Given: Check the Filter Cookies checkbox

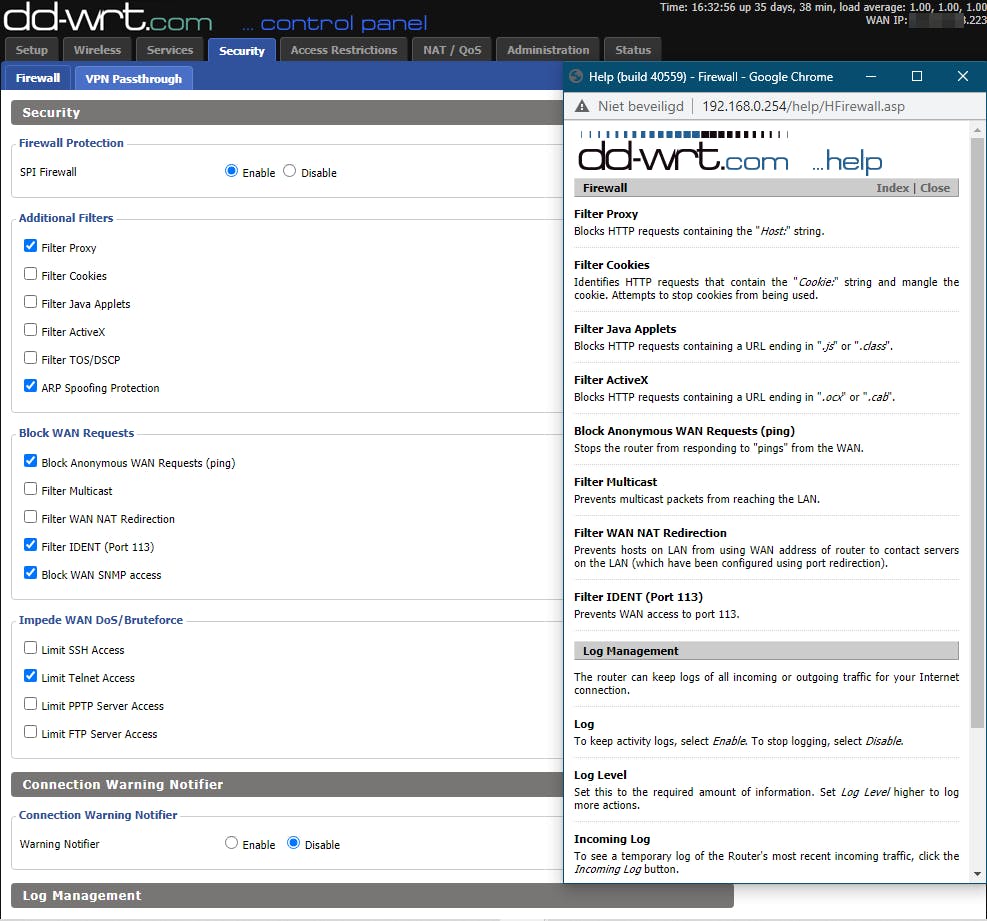Looking at the screenshot, I should pyautogui.click(x=30, y=274).
